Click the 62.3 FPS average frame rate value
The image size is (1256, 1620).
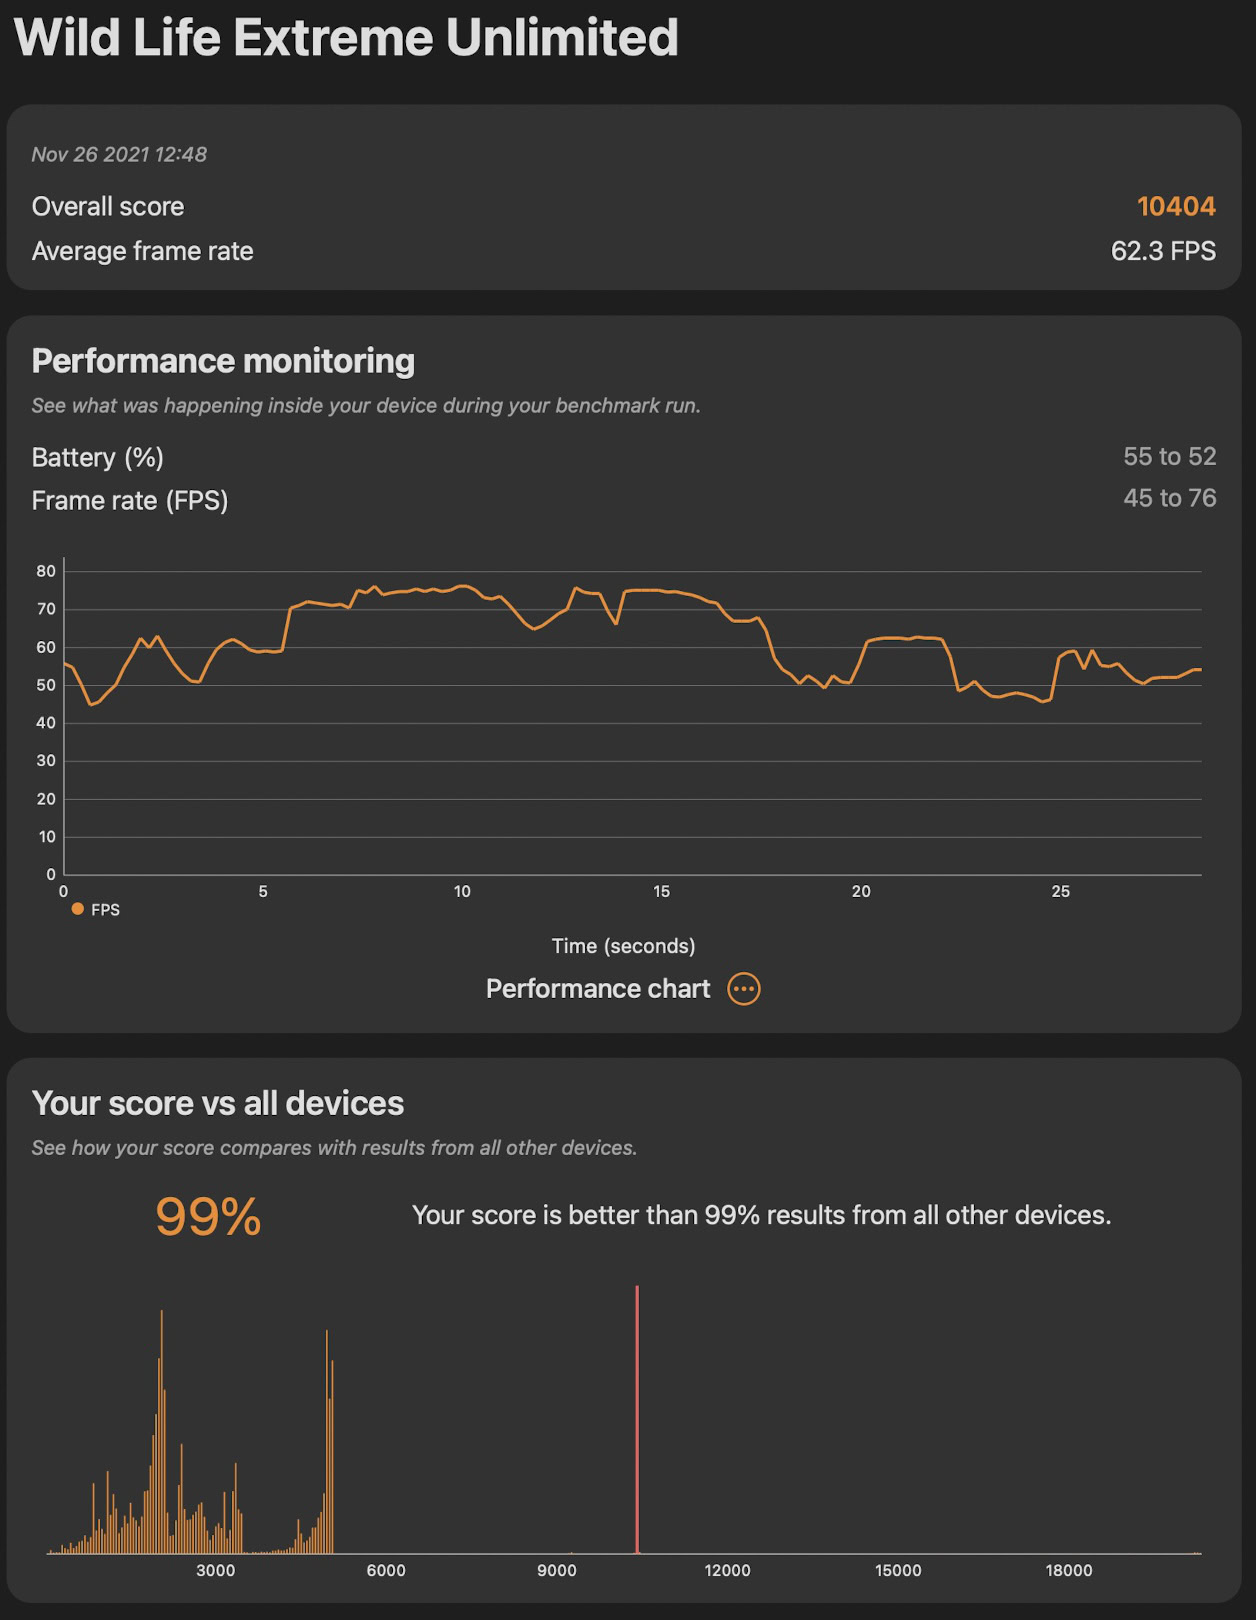pyautogui.click(x=1163, y=251)
